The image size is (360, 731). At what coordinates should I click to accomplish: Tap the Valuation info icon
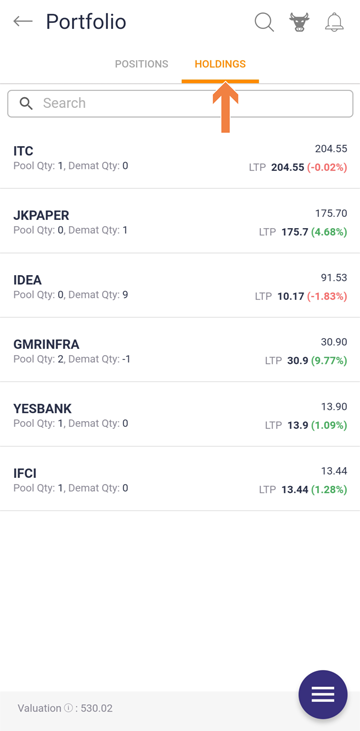[68, 708]
